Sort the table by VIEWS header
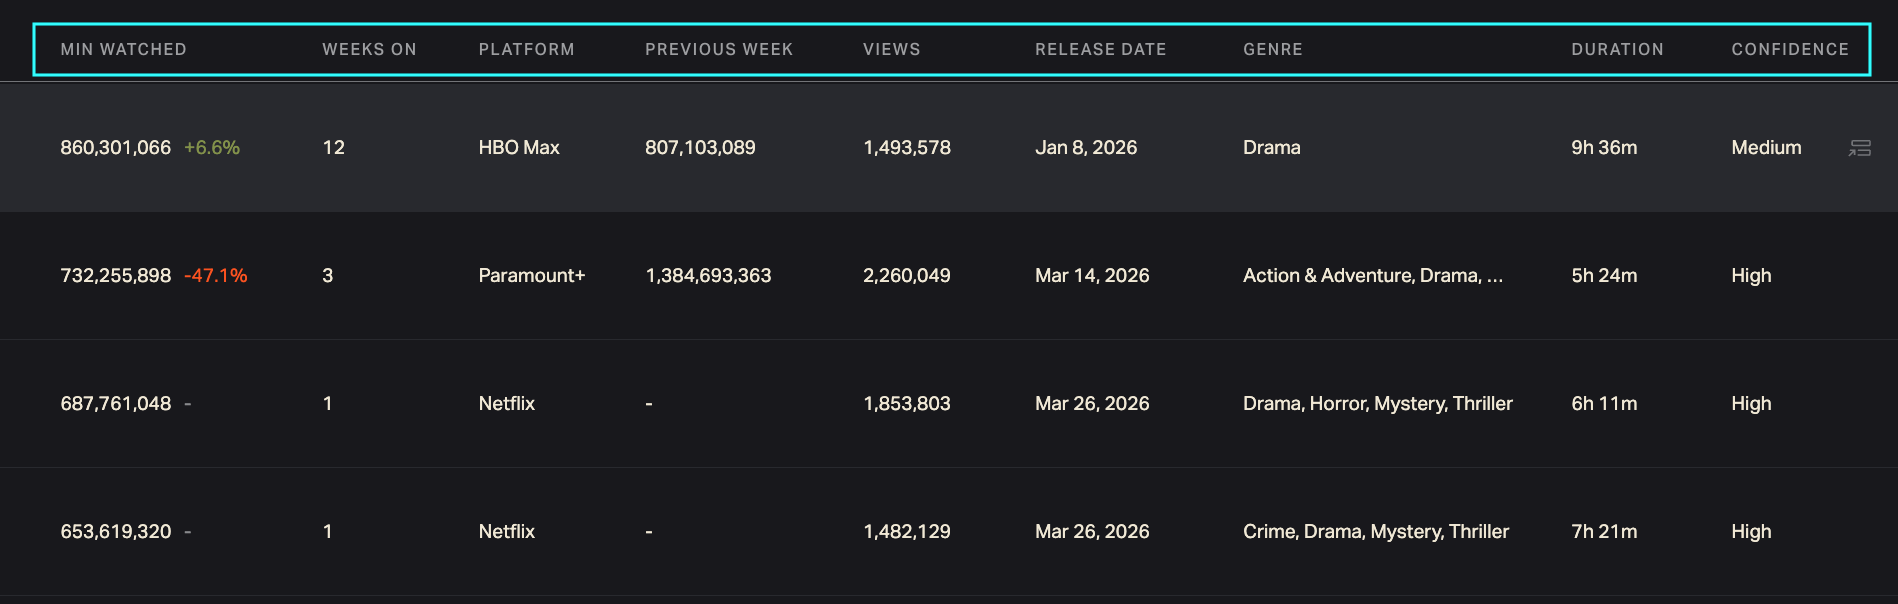Image resolution: width=1898 pixels, height=604 pixels. pos(891,49)
